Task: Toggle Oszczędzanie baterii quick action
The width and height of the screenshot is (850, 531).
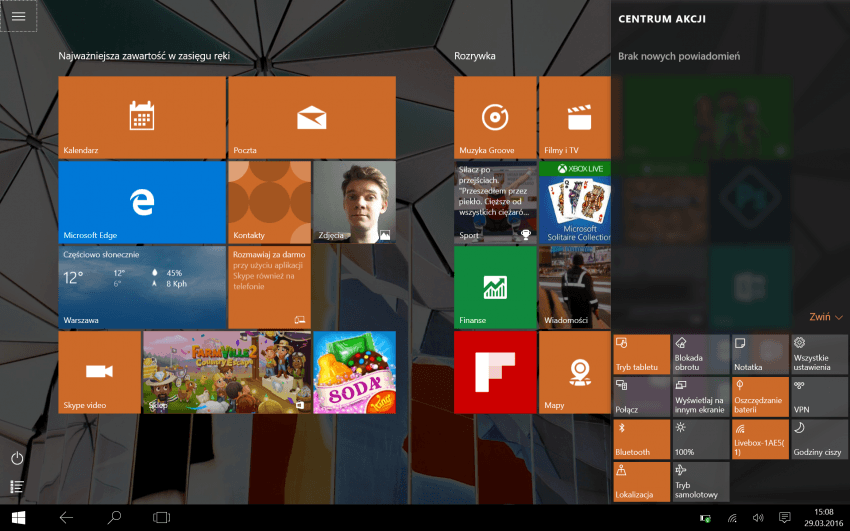Action: (x=761, y=397)
